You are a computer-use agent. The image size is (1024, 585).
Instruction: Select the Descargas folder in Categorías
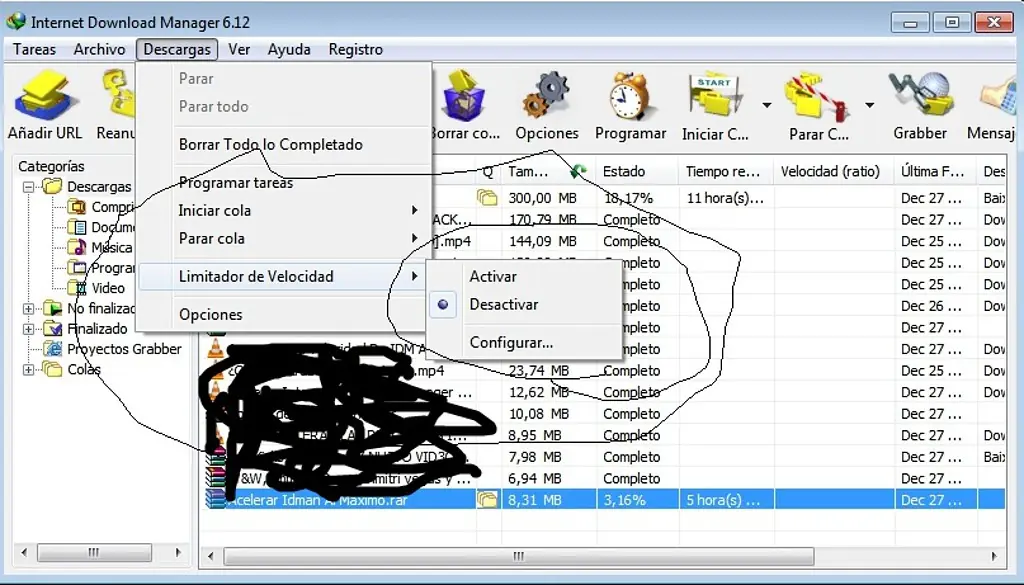(88, 187)
